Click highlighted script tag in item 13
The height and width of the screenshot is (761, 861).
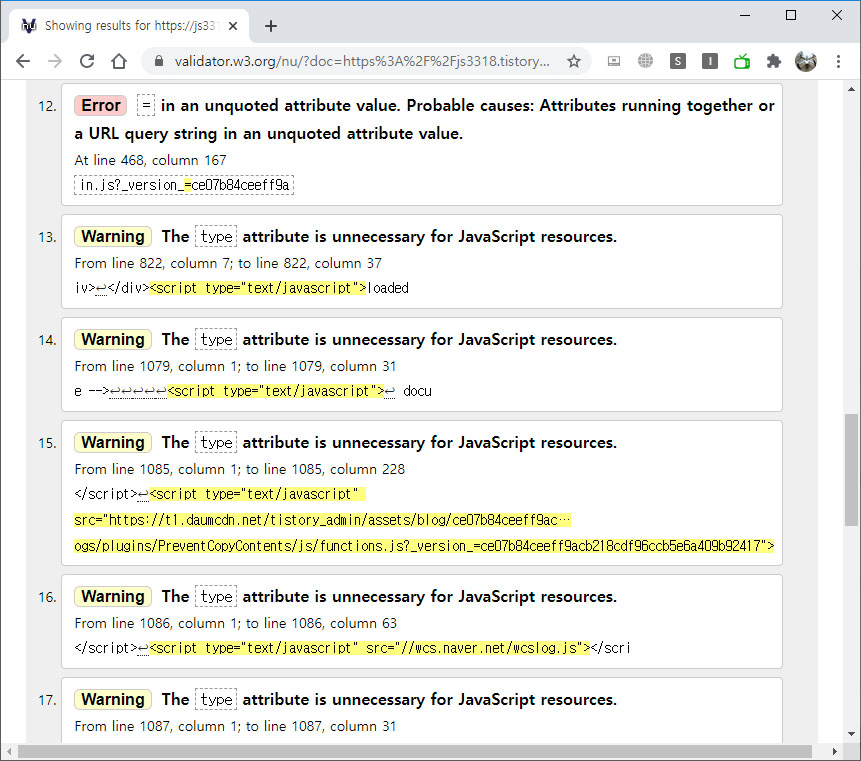pyautogui.click(x=258, y=288)
